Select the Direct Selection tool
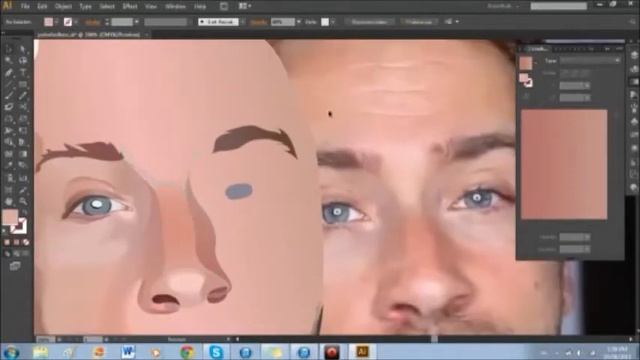640x360 pixels. coord(23,49)
